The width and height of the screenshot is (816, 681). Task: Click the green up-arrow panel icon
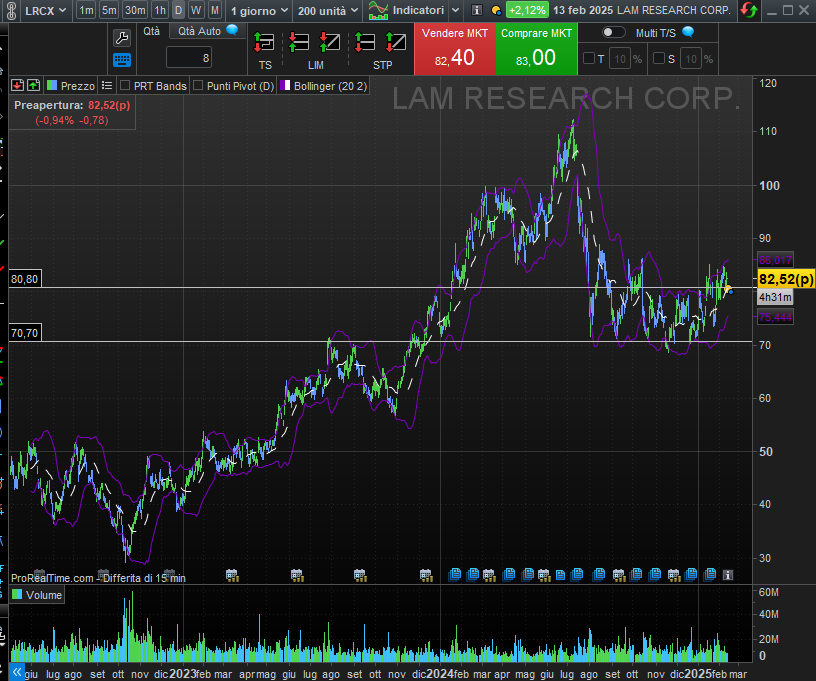pos(33,85)
